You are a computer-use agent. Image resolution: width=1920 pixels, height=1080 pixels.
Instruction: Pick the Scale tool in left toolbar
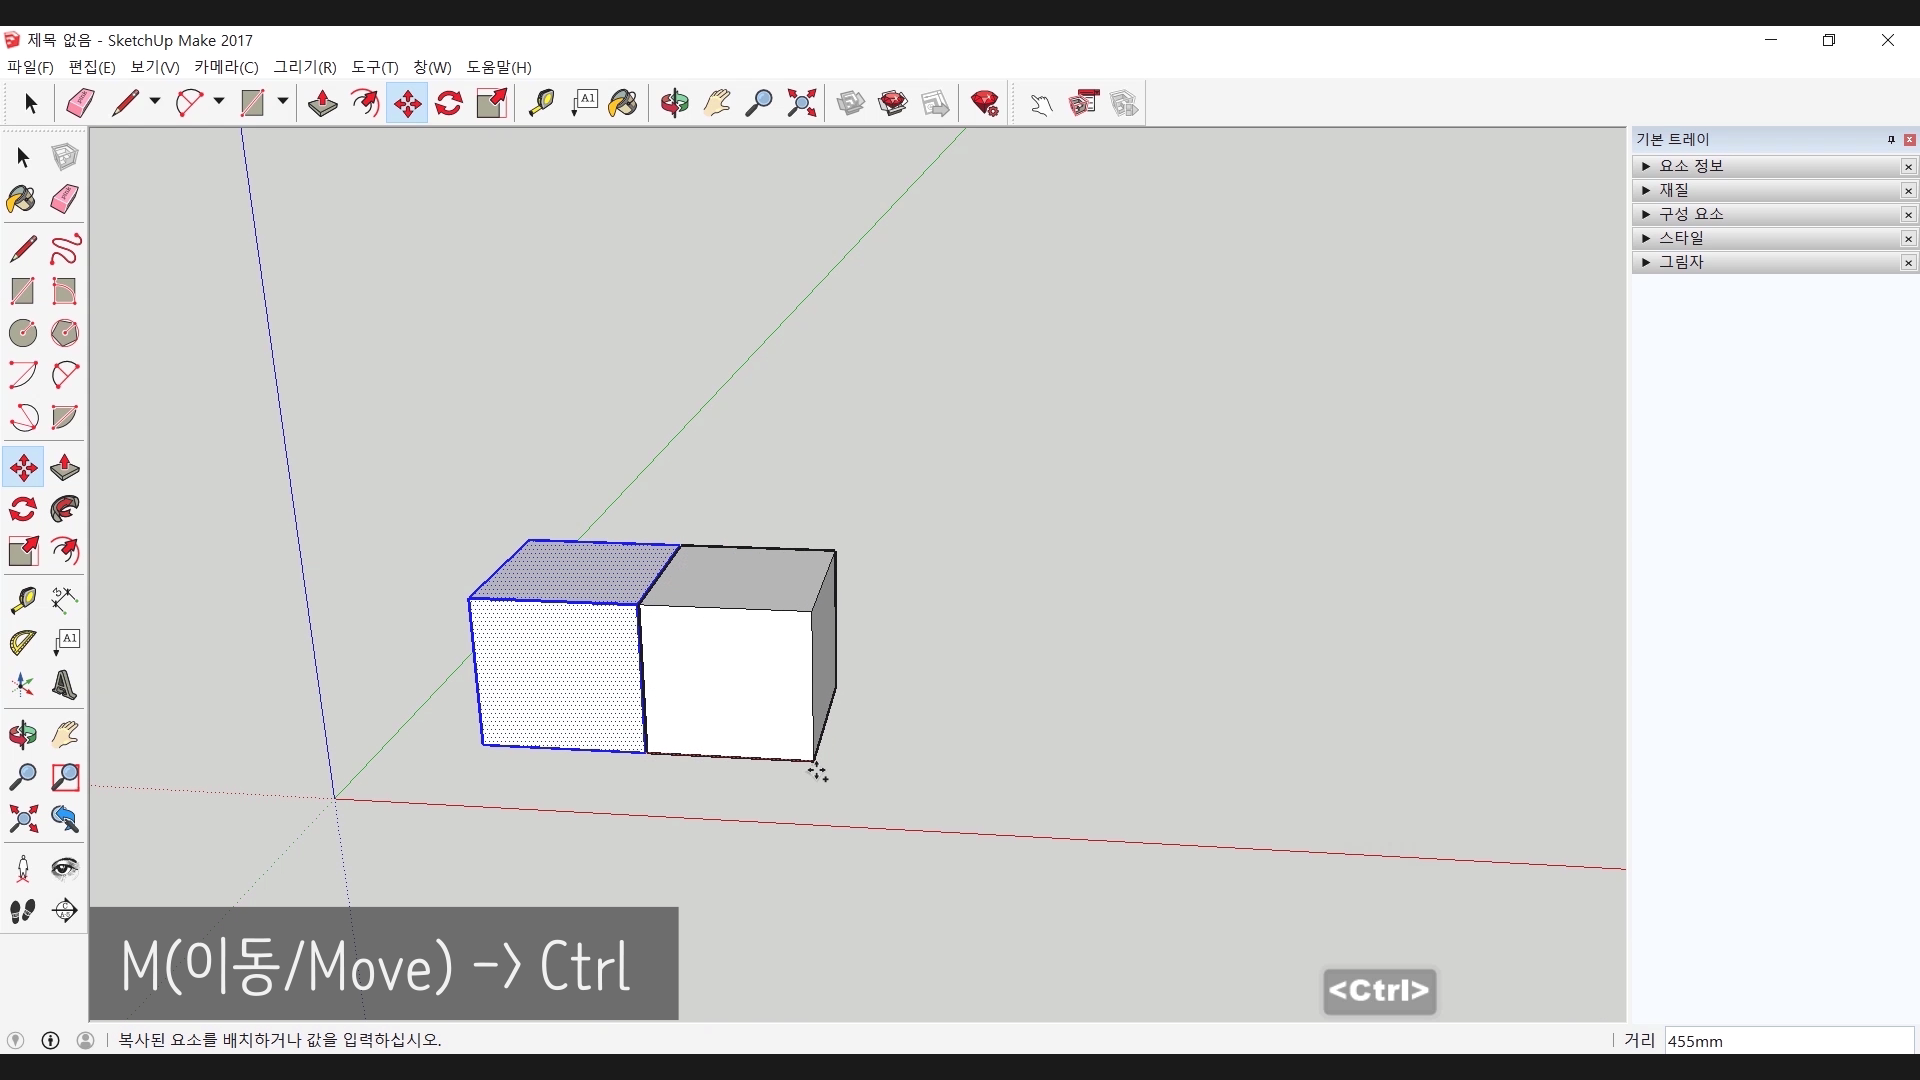click(x=23, y=551)
